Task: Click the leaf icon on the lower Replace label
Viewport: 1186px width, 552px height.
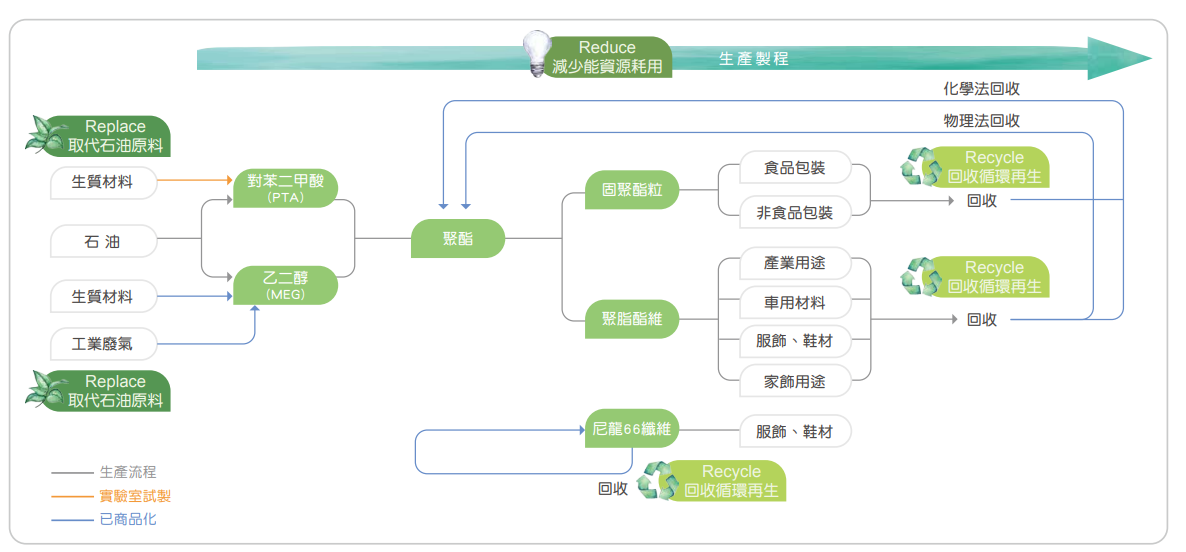Action: 48,390
